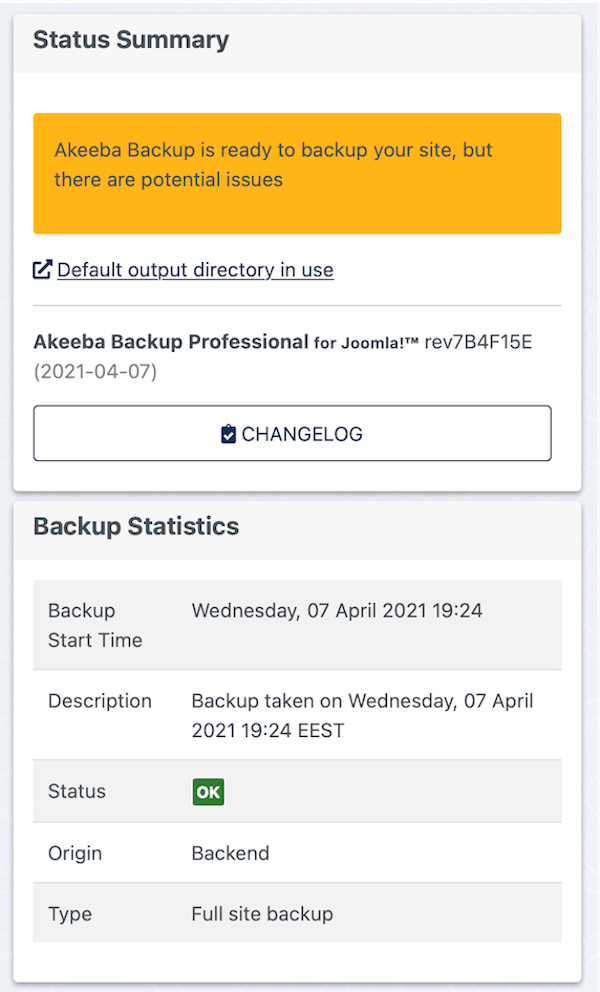Viewport: 600px width, 992px height.
Task: Select the Origin row label
Action: click(75, 853)
